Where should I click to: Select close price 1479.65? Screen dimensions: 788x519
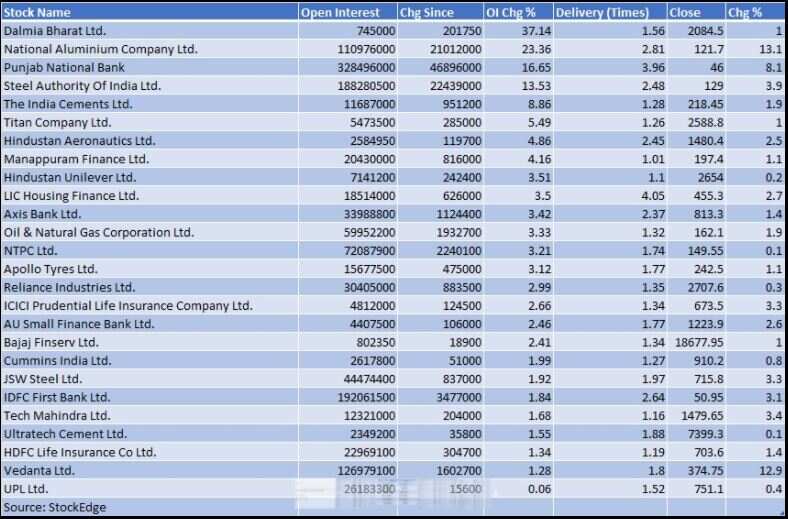pos(703,416)
